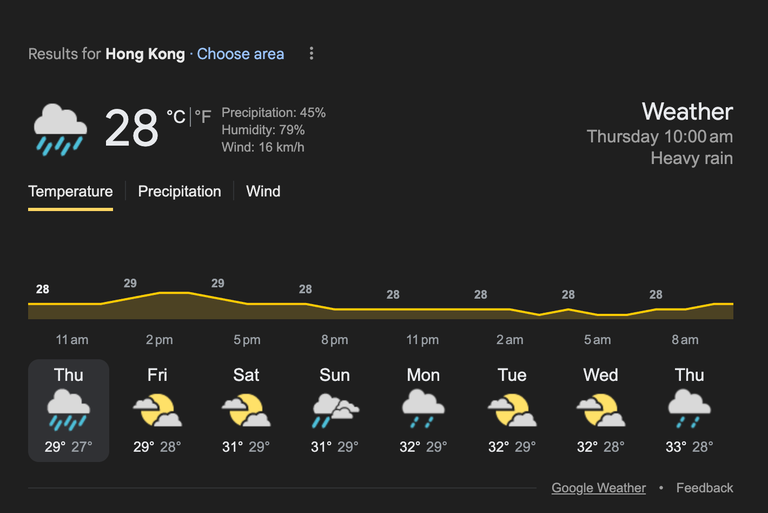
Task: Click the 2 pm point on temperature graph
Action: [160, 293]
